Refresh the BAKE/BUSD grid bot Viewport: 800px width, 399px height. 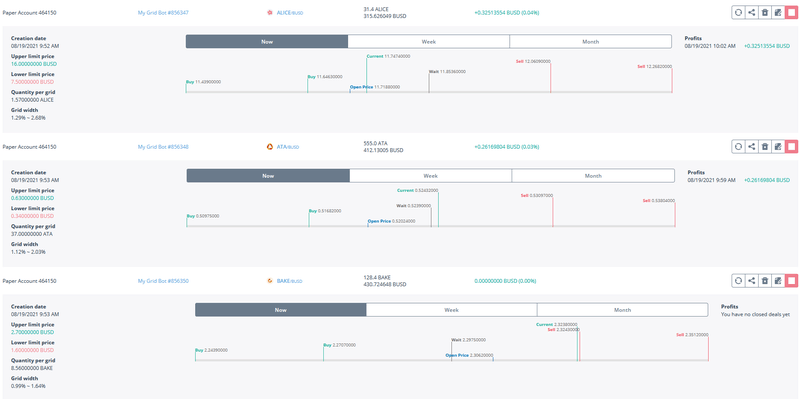coord(738,281)
